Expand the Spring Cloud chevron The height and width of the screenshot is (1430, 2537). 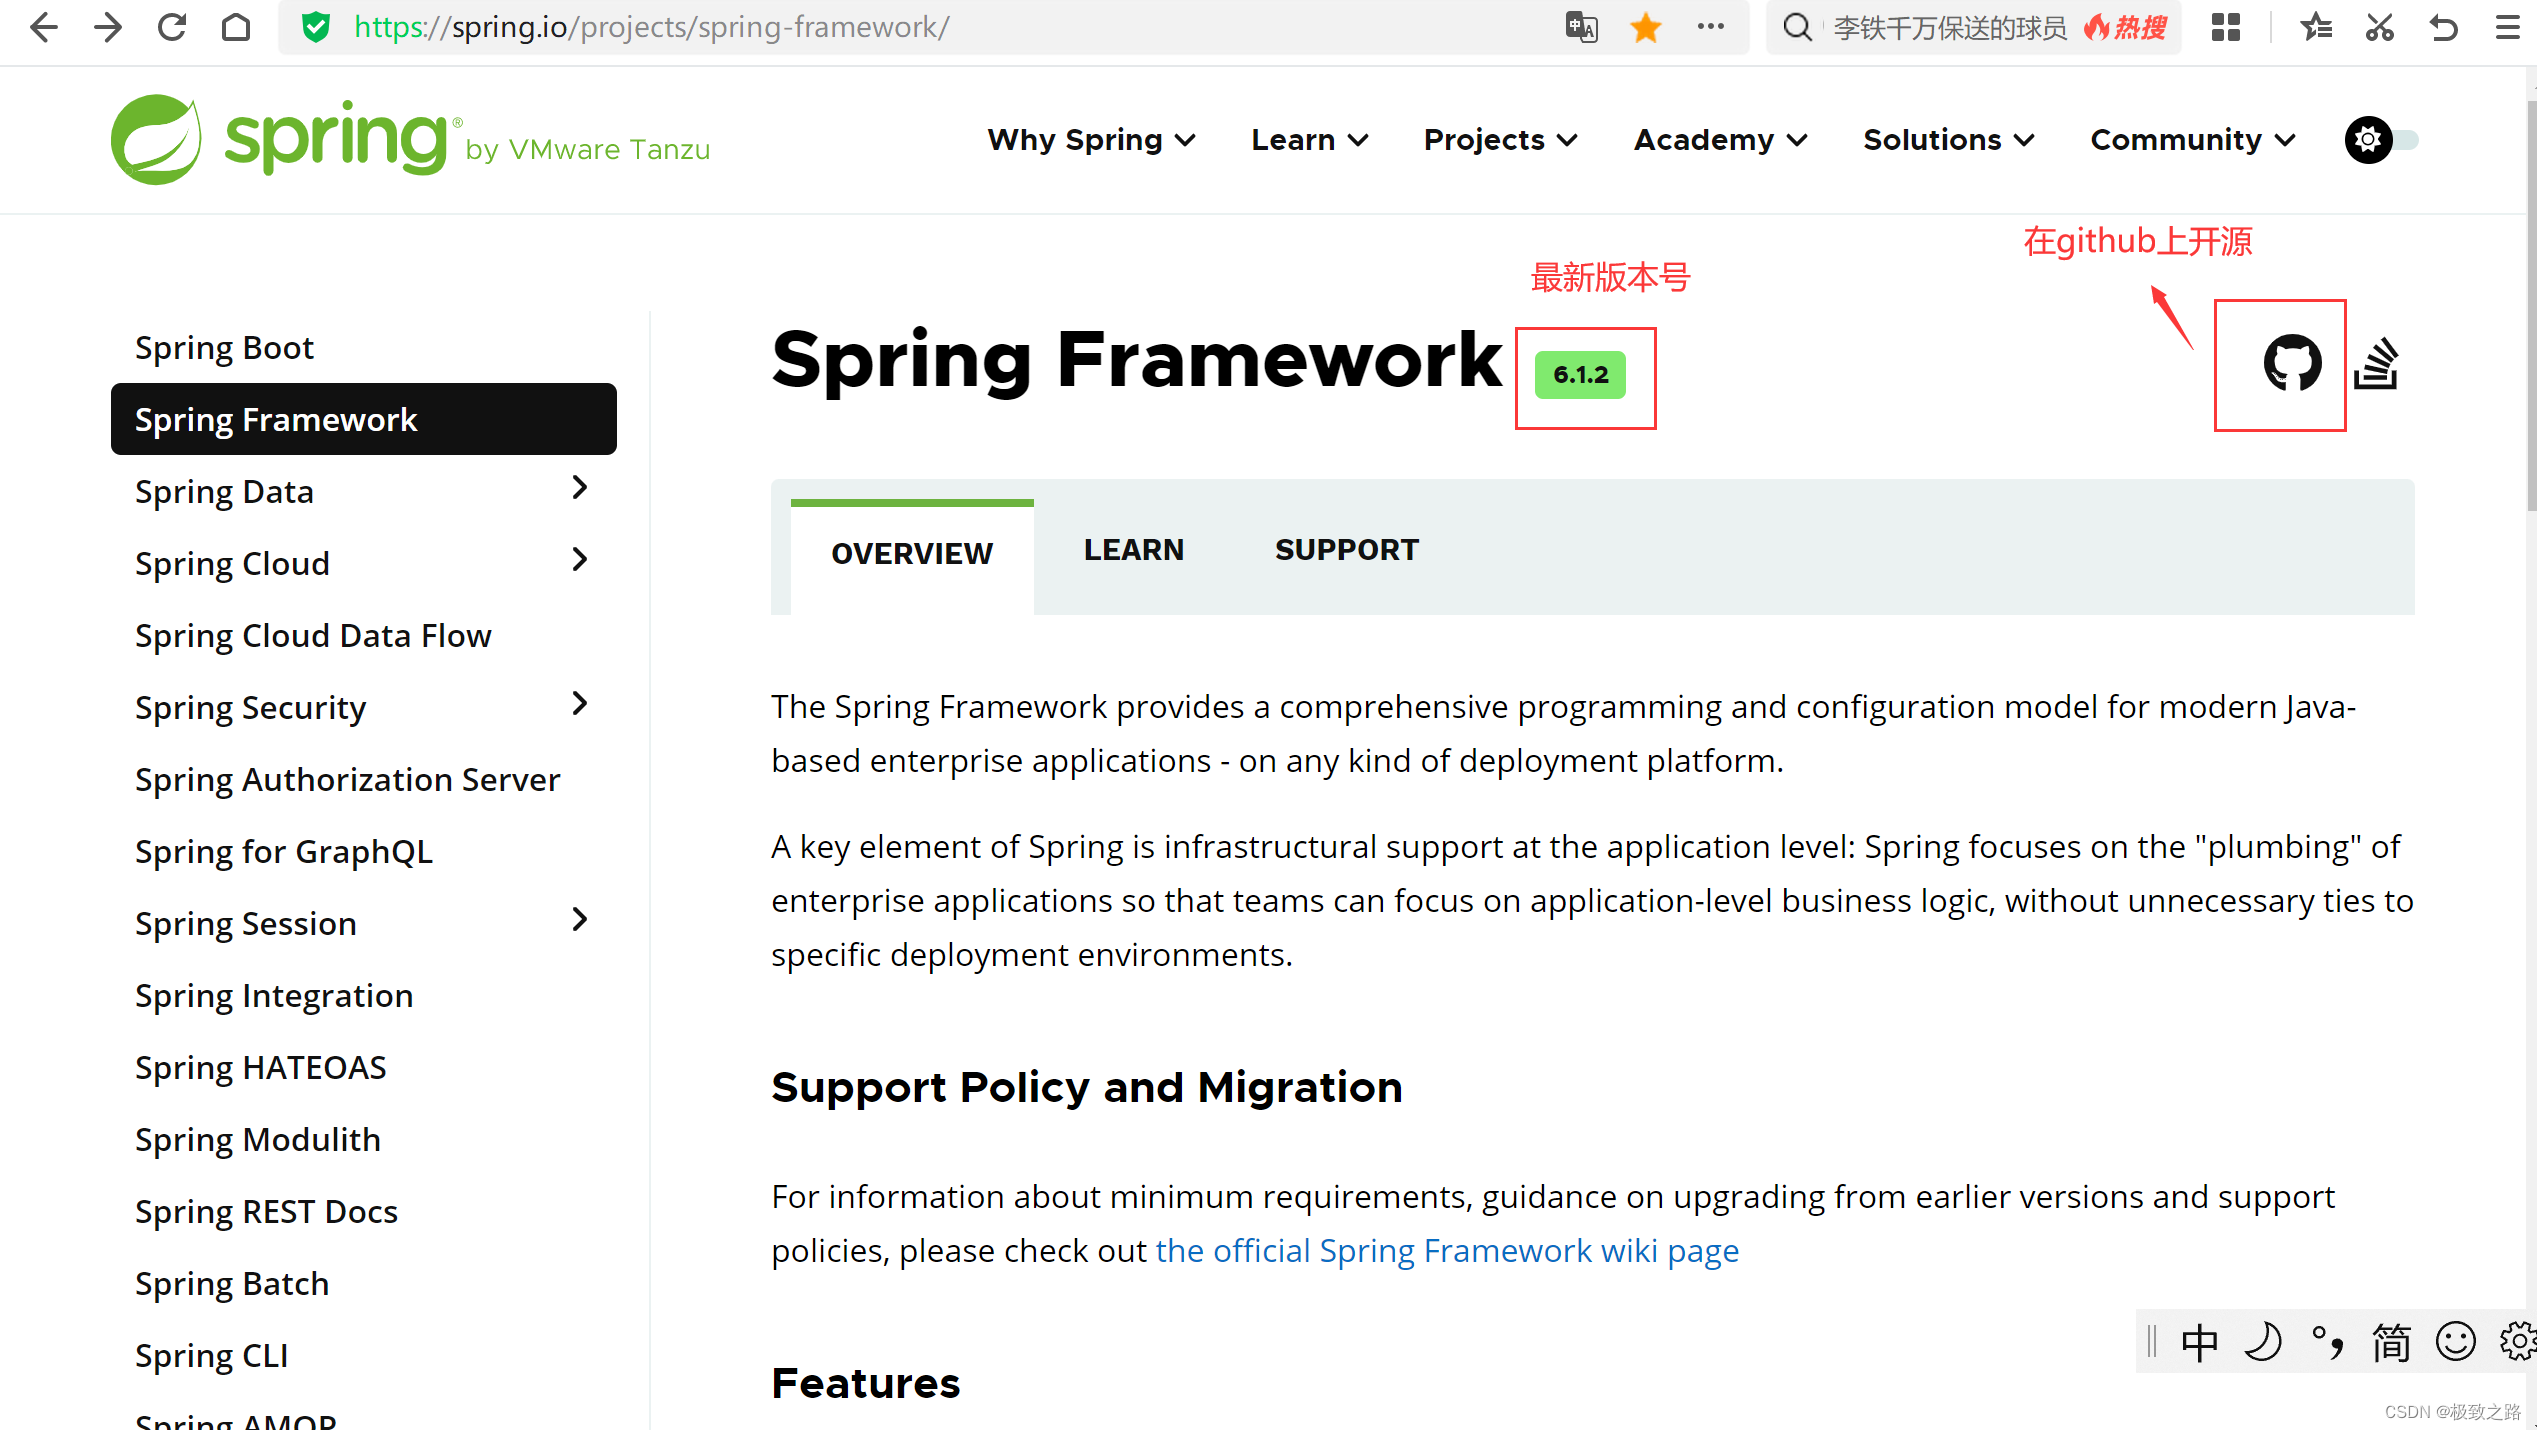(579, 560)
